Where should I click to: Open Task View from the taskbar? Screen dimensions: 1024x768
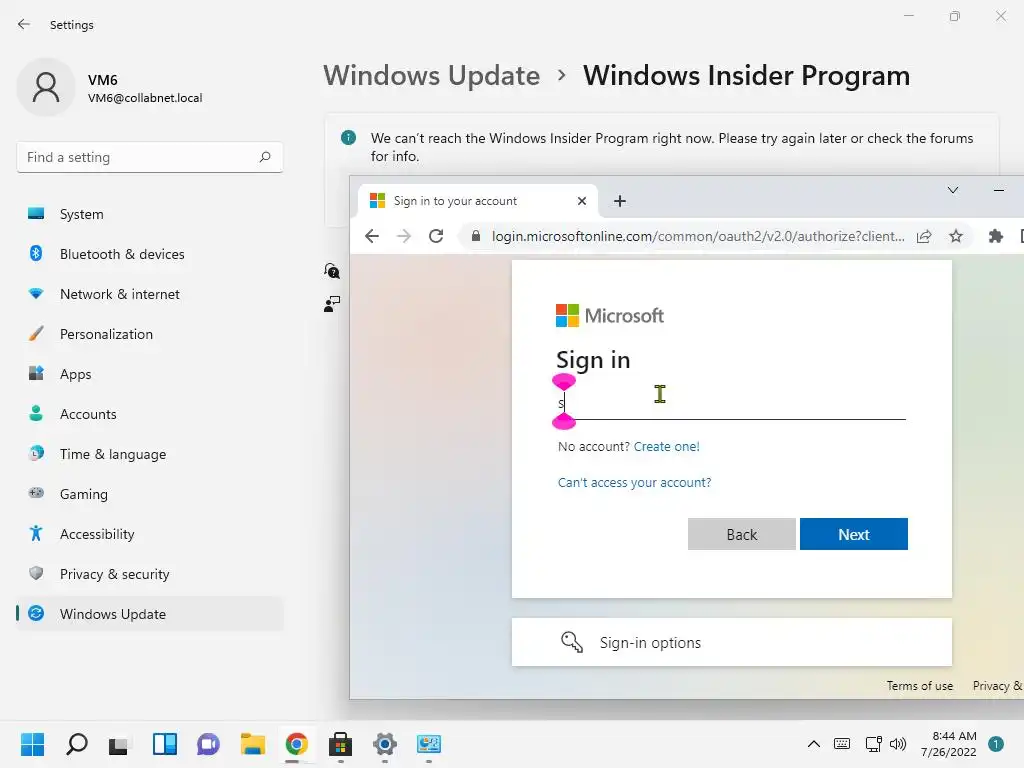point(120,744)
